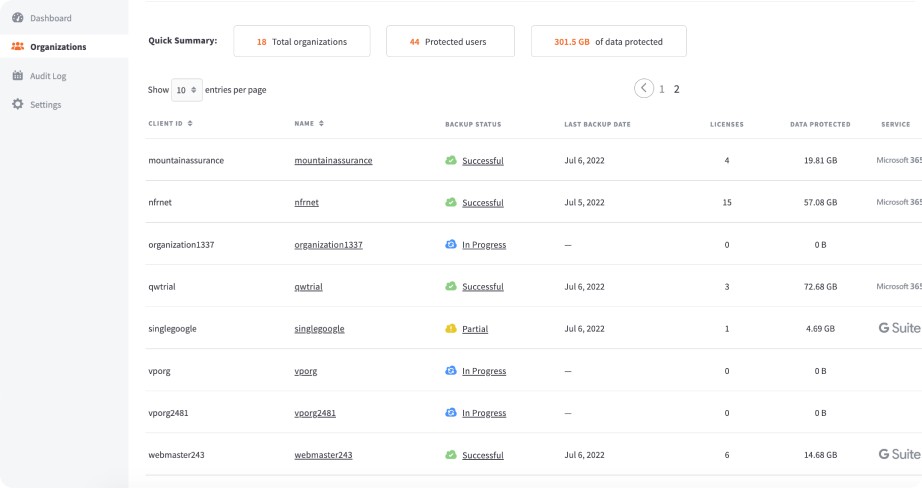922x488 pixels.
Task: Open the organization1337 name link
Action: click(328, 245)
